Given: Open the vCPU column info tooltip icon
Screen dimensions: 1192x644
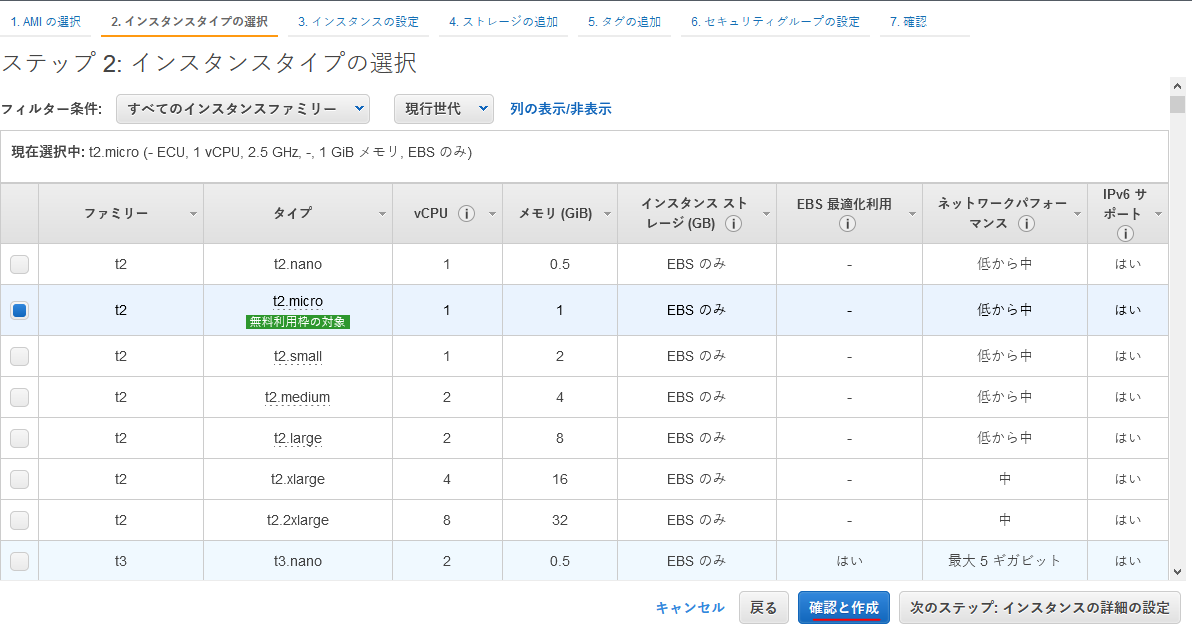Looking at the screenshot, I should tap(466, 213).
